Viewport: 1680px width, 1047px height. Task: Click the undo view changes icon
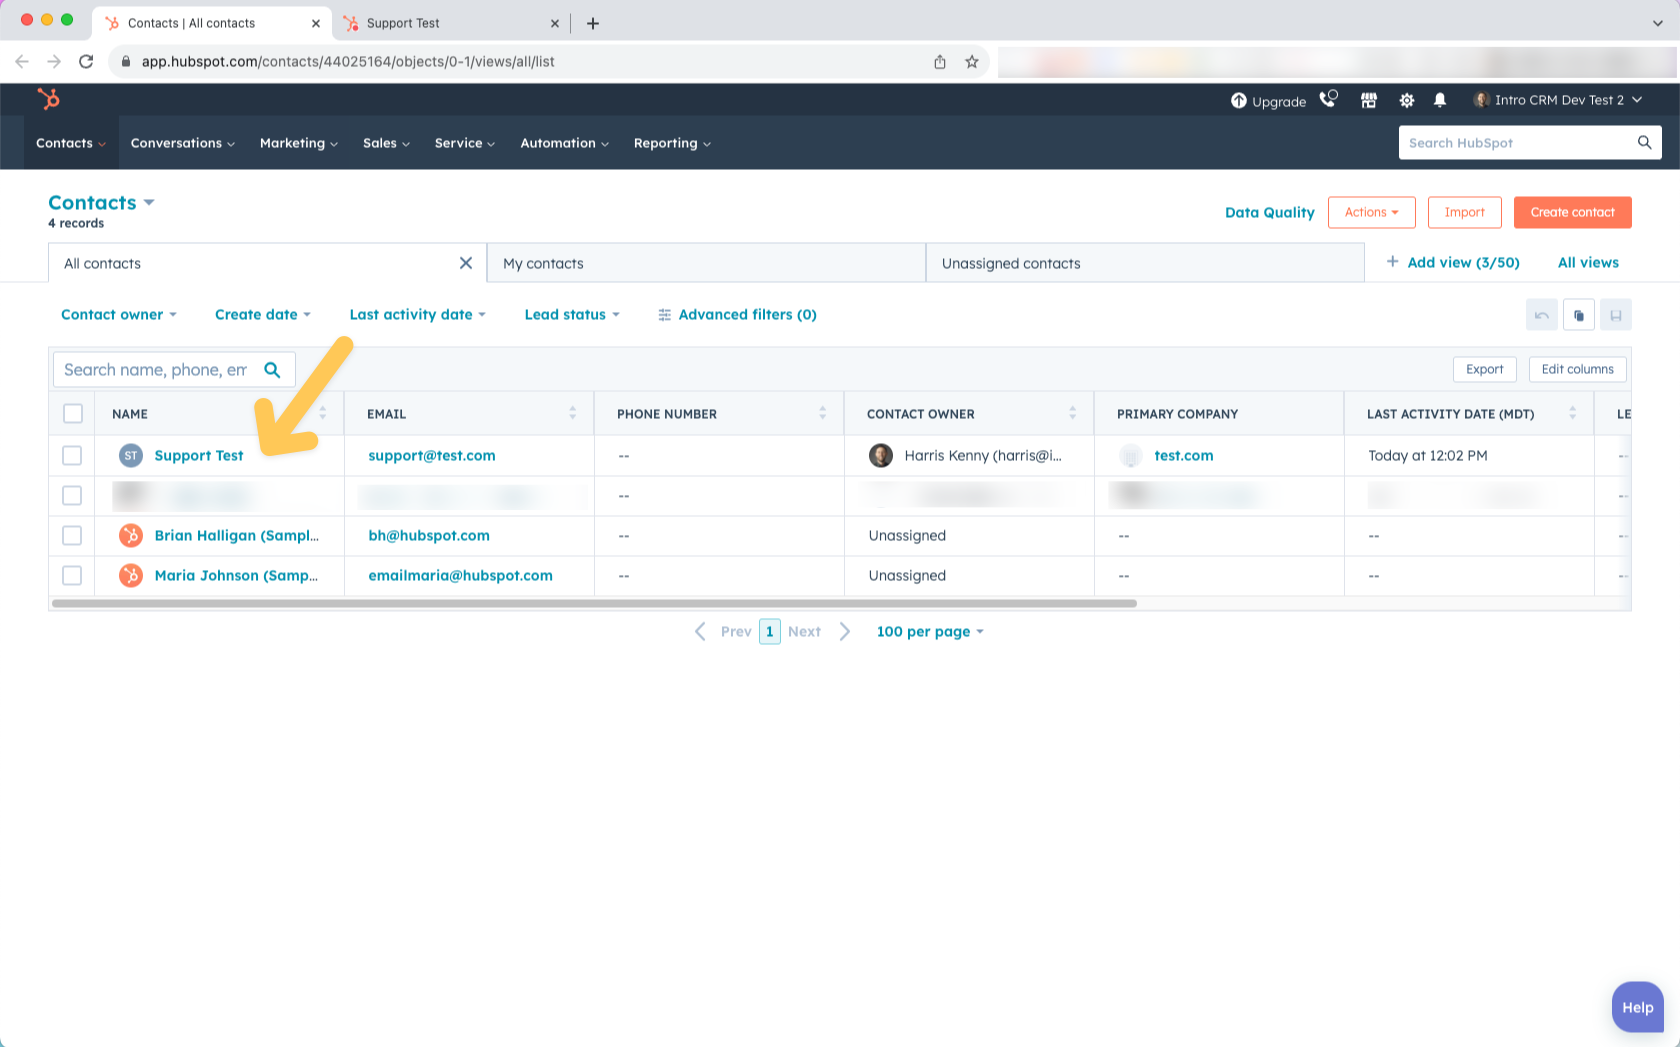pyautogui.click(x=1541, y=315)
